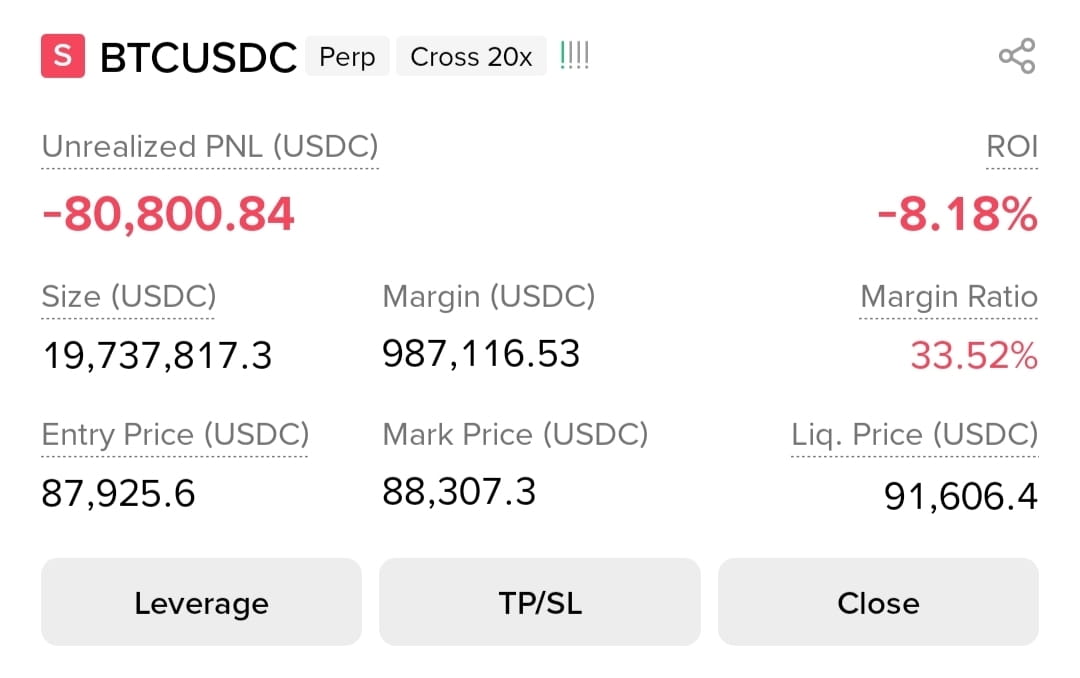The height and width of the screenshot is (678, 1080).
Task: Open the Leverage adjustment button
Action: [x=201, y=602]
